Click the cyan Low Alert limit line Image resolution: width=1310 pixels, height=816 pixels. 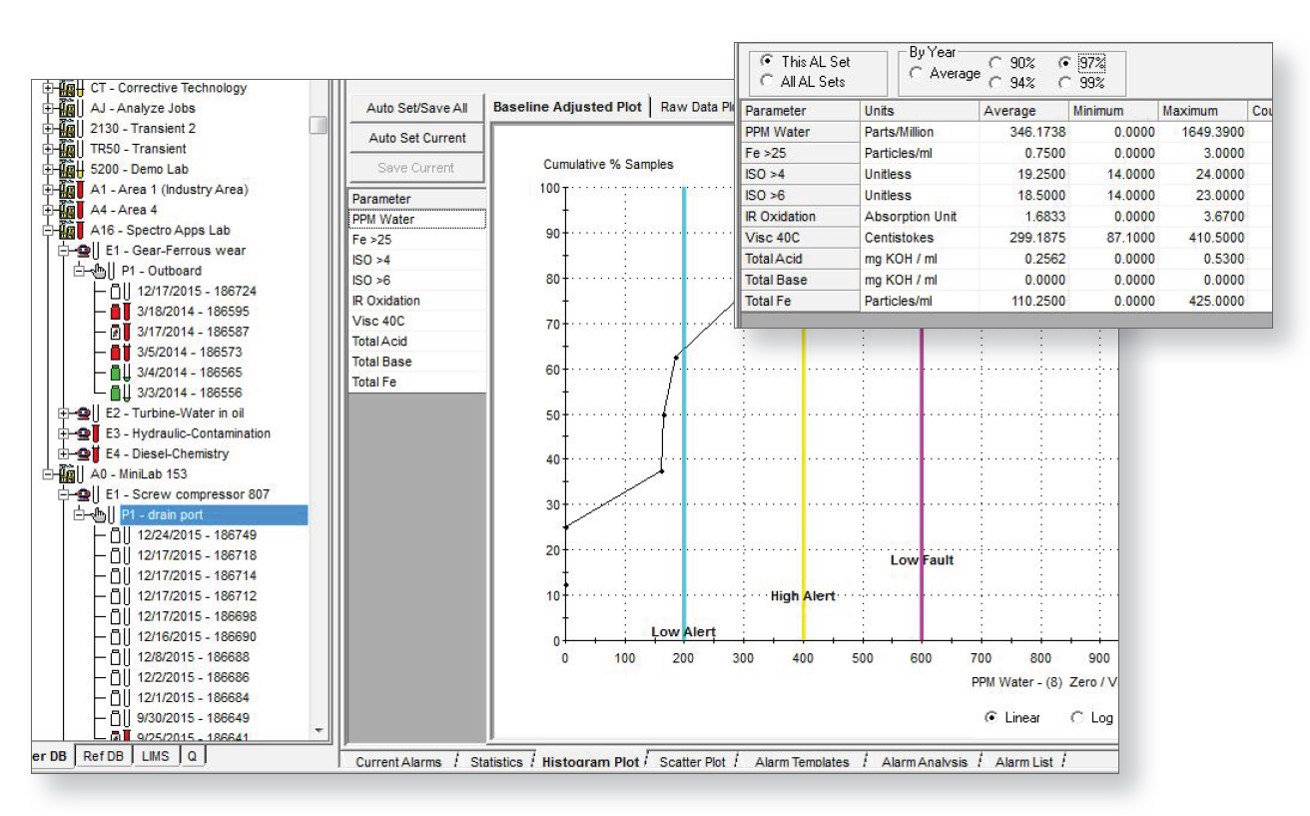684,400
